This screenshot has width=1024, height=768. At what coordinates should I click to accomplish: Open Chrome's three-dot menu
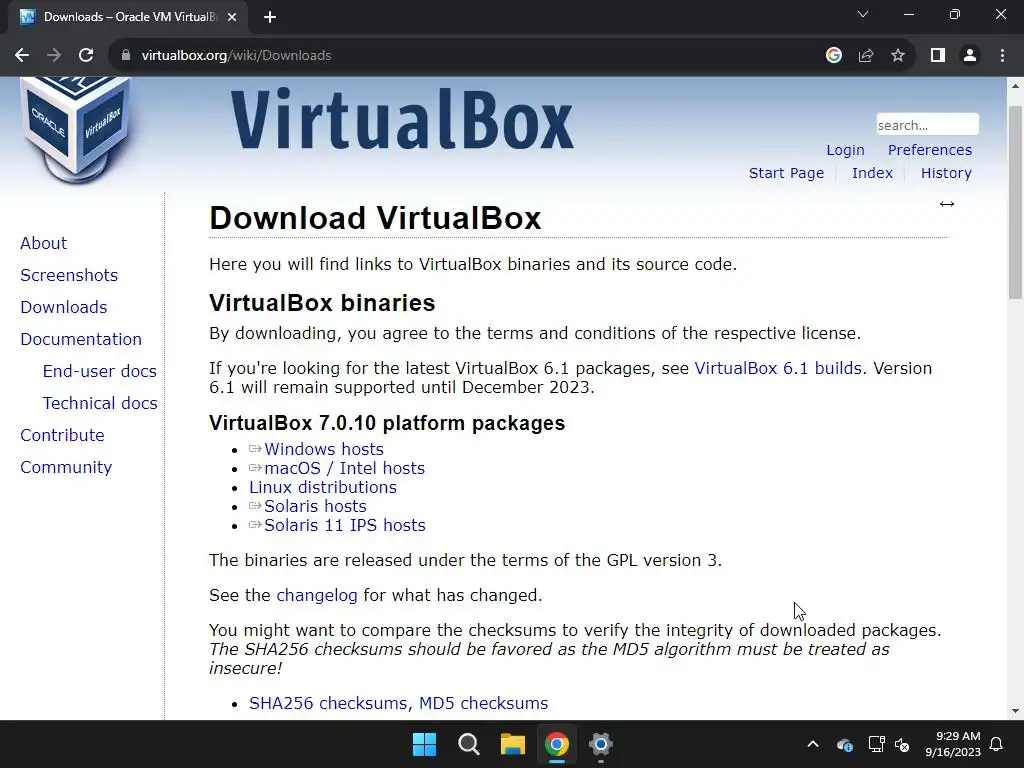coord(1002,56)
